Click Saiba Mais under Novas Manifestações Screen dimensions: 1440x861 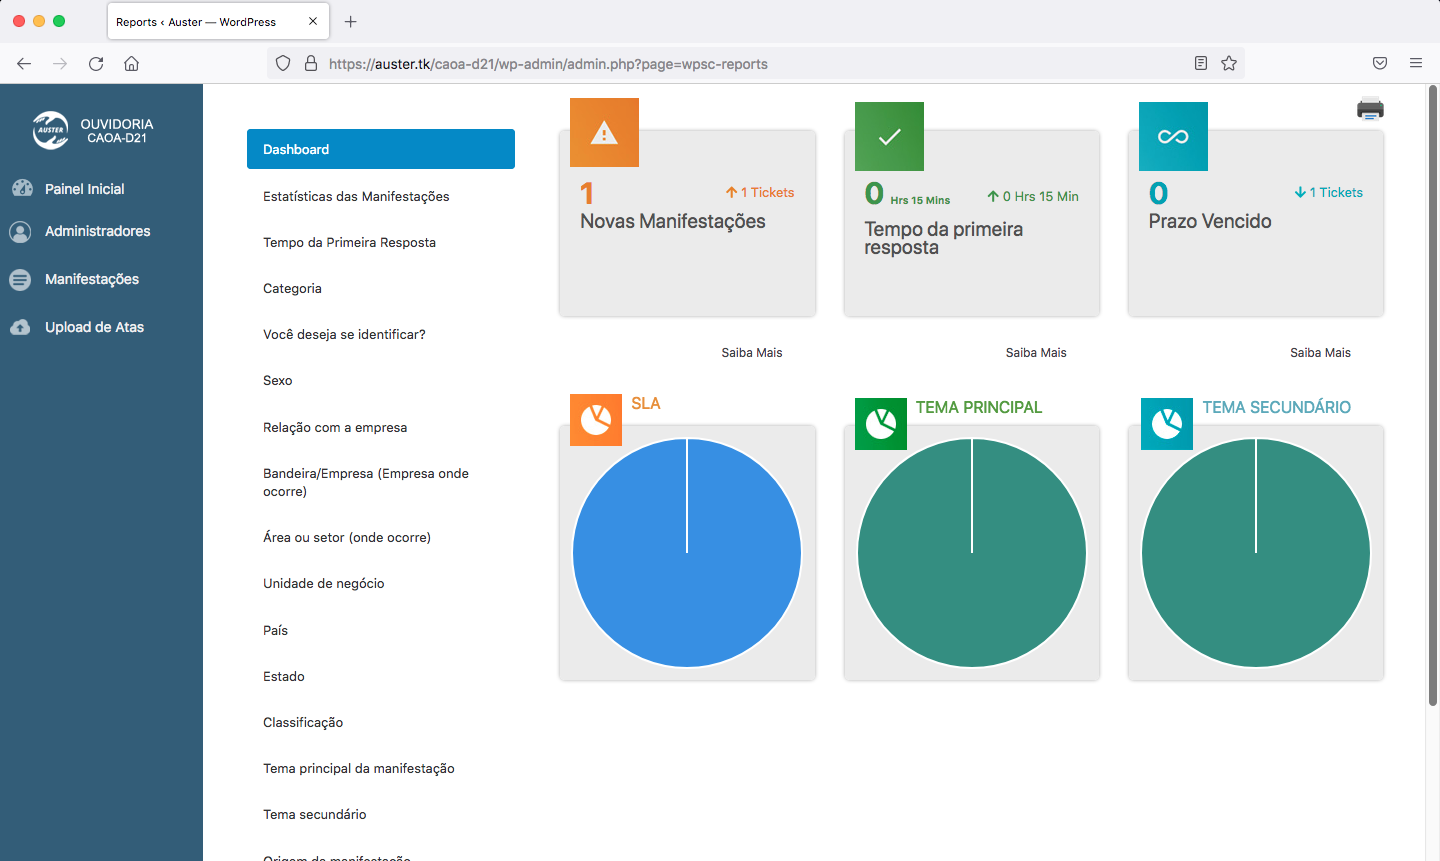pos(752,353)
